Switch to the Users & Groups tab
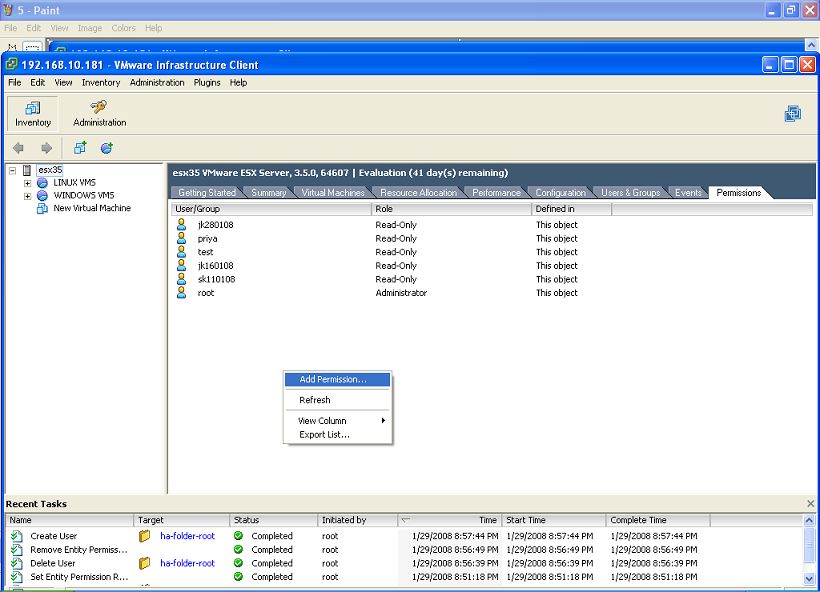Screen dimensions: 820x592 631,192
